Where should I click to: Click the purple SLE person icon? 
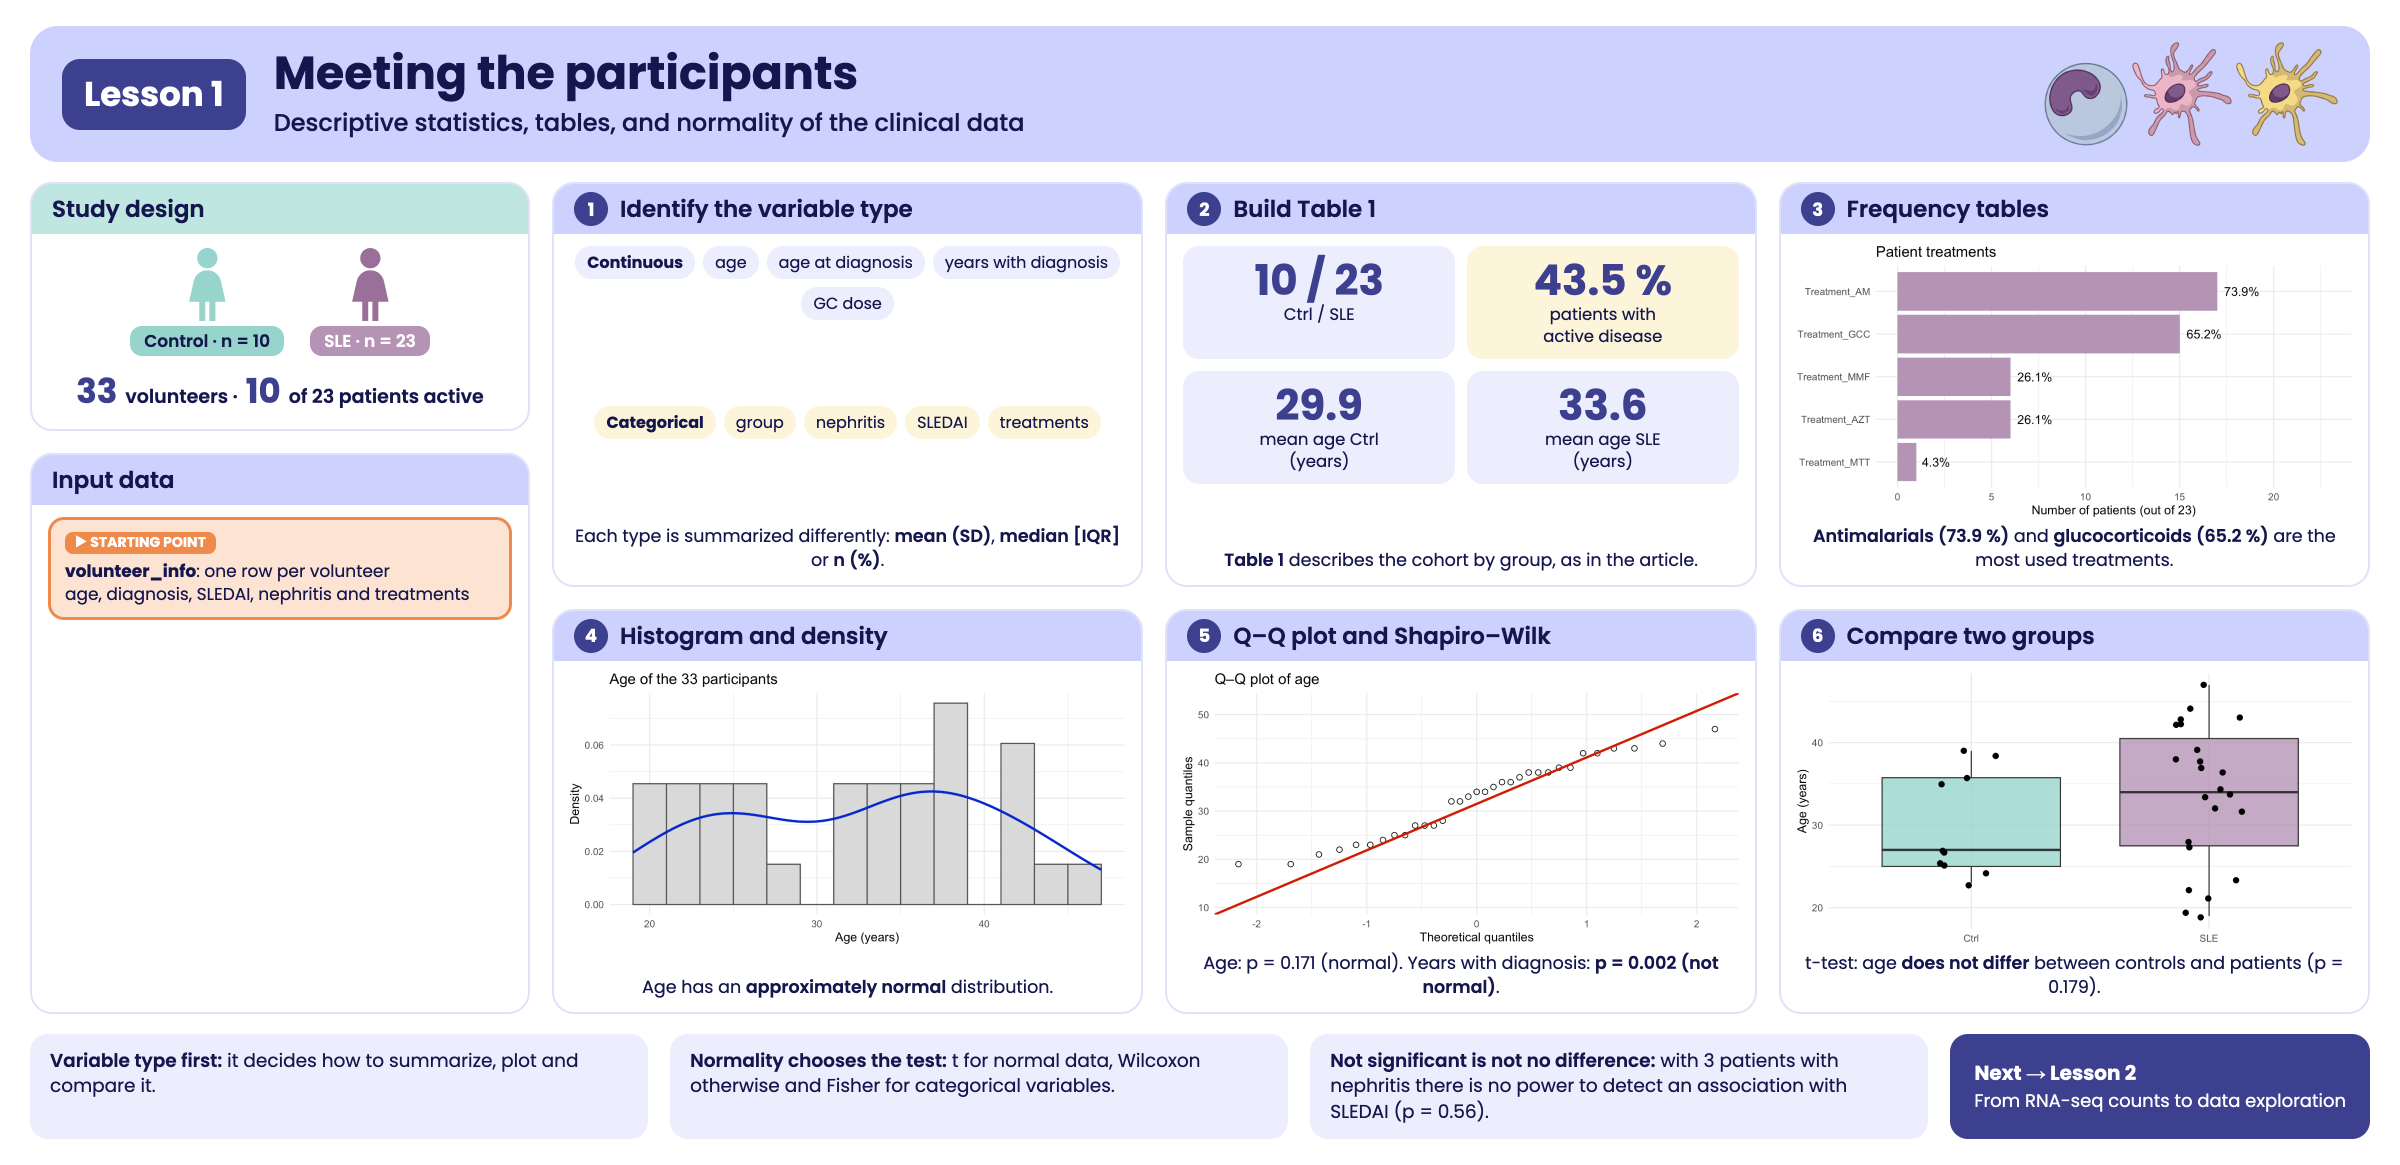click(370, 285)
